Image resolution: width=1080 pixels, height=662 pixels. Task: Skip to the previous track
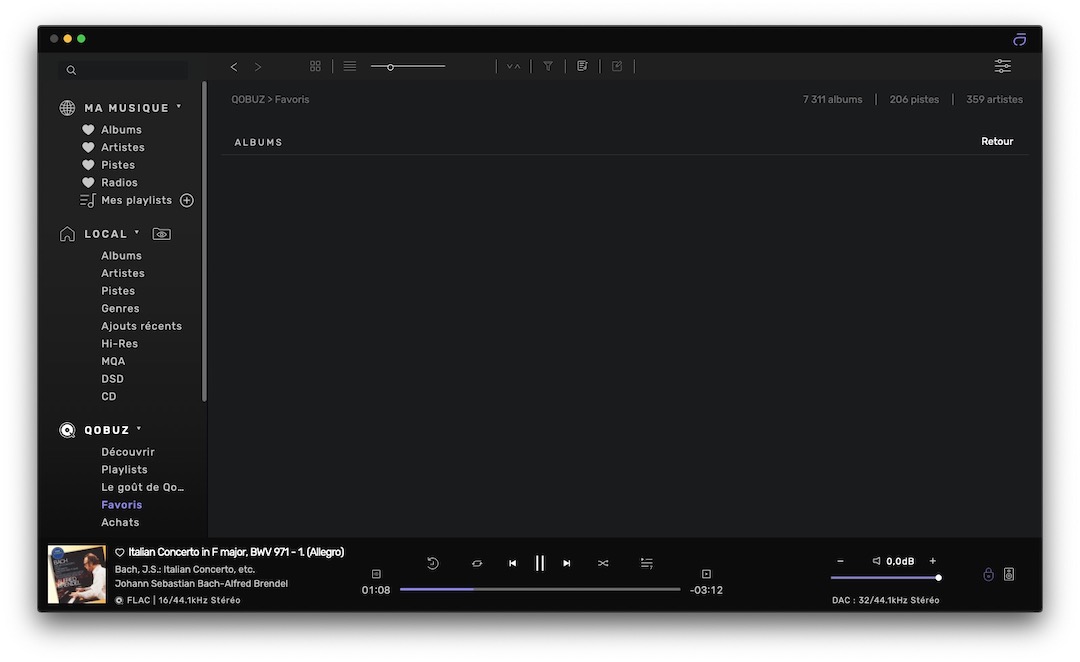(512, 563)
